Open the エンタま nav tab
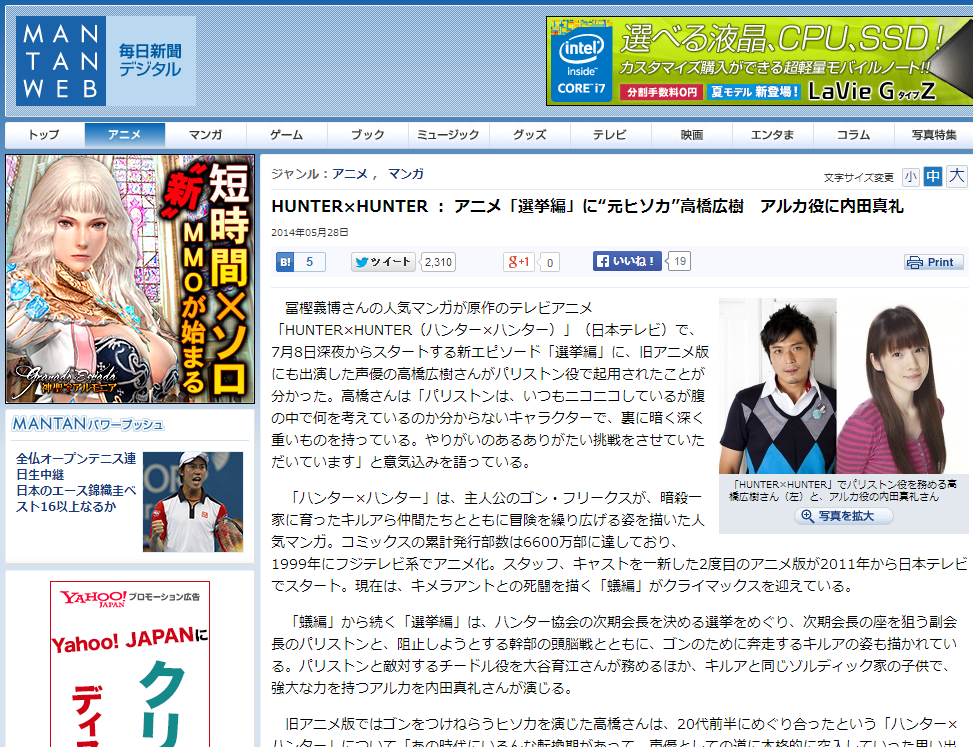Viewport: 973px width, 747px height. coord(773,135)
